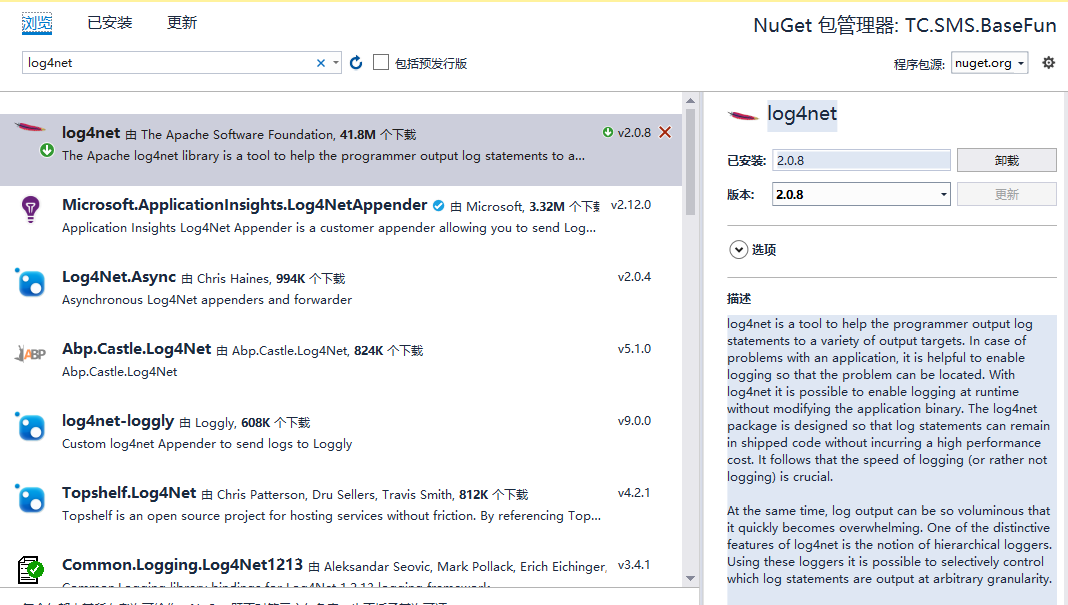Image resolution: width=1068 pixels, height=605 pixels.
Task: Click the v2.0.4 version of Log4Net.Async
Action: pyautogui.click(x=634, y=277)
